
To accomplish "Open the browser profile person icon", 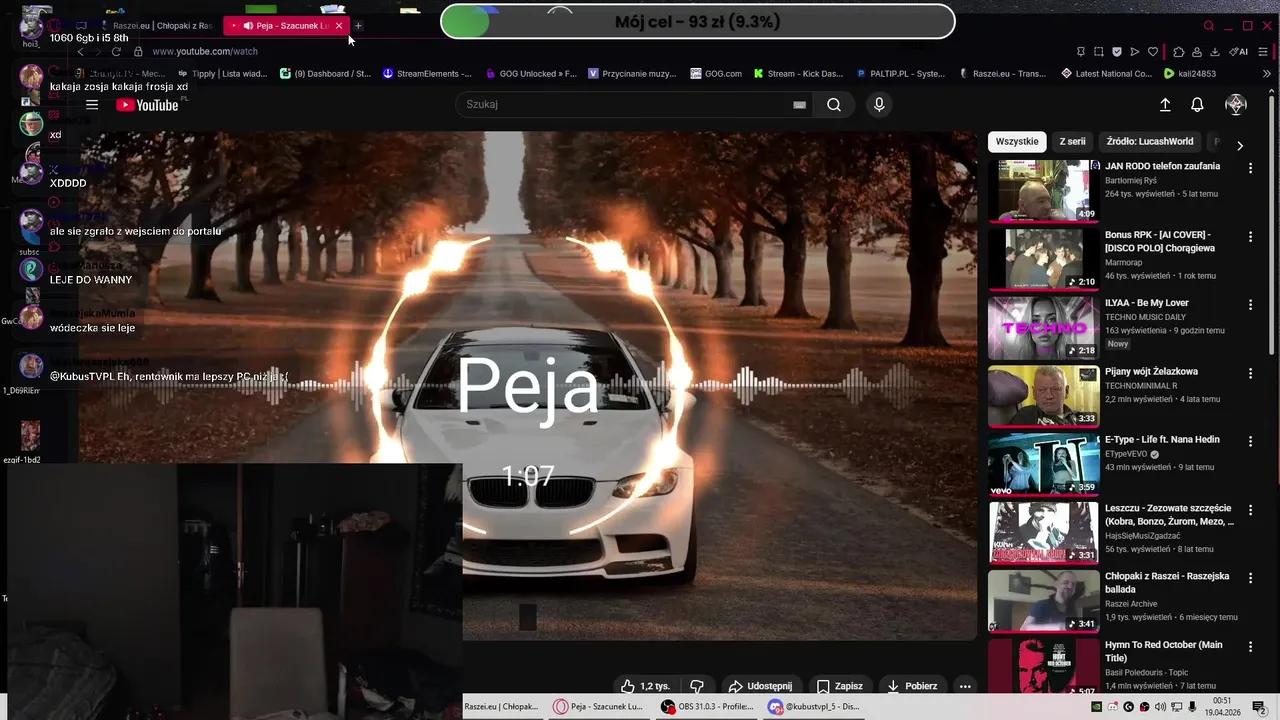I will click(1197, 51).
